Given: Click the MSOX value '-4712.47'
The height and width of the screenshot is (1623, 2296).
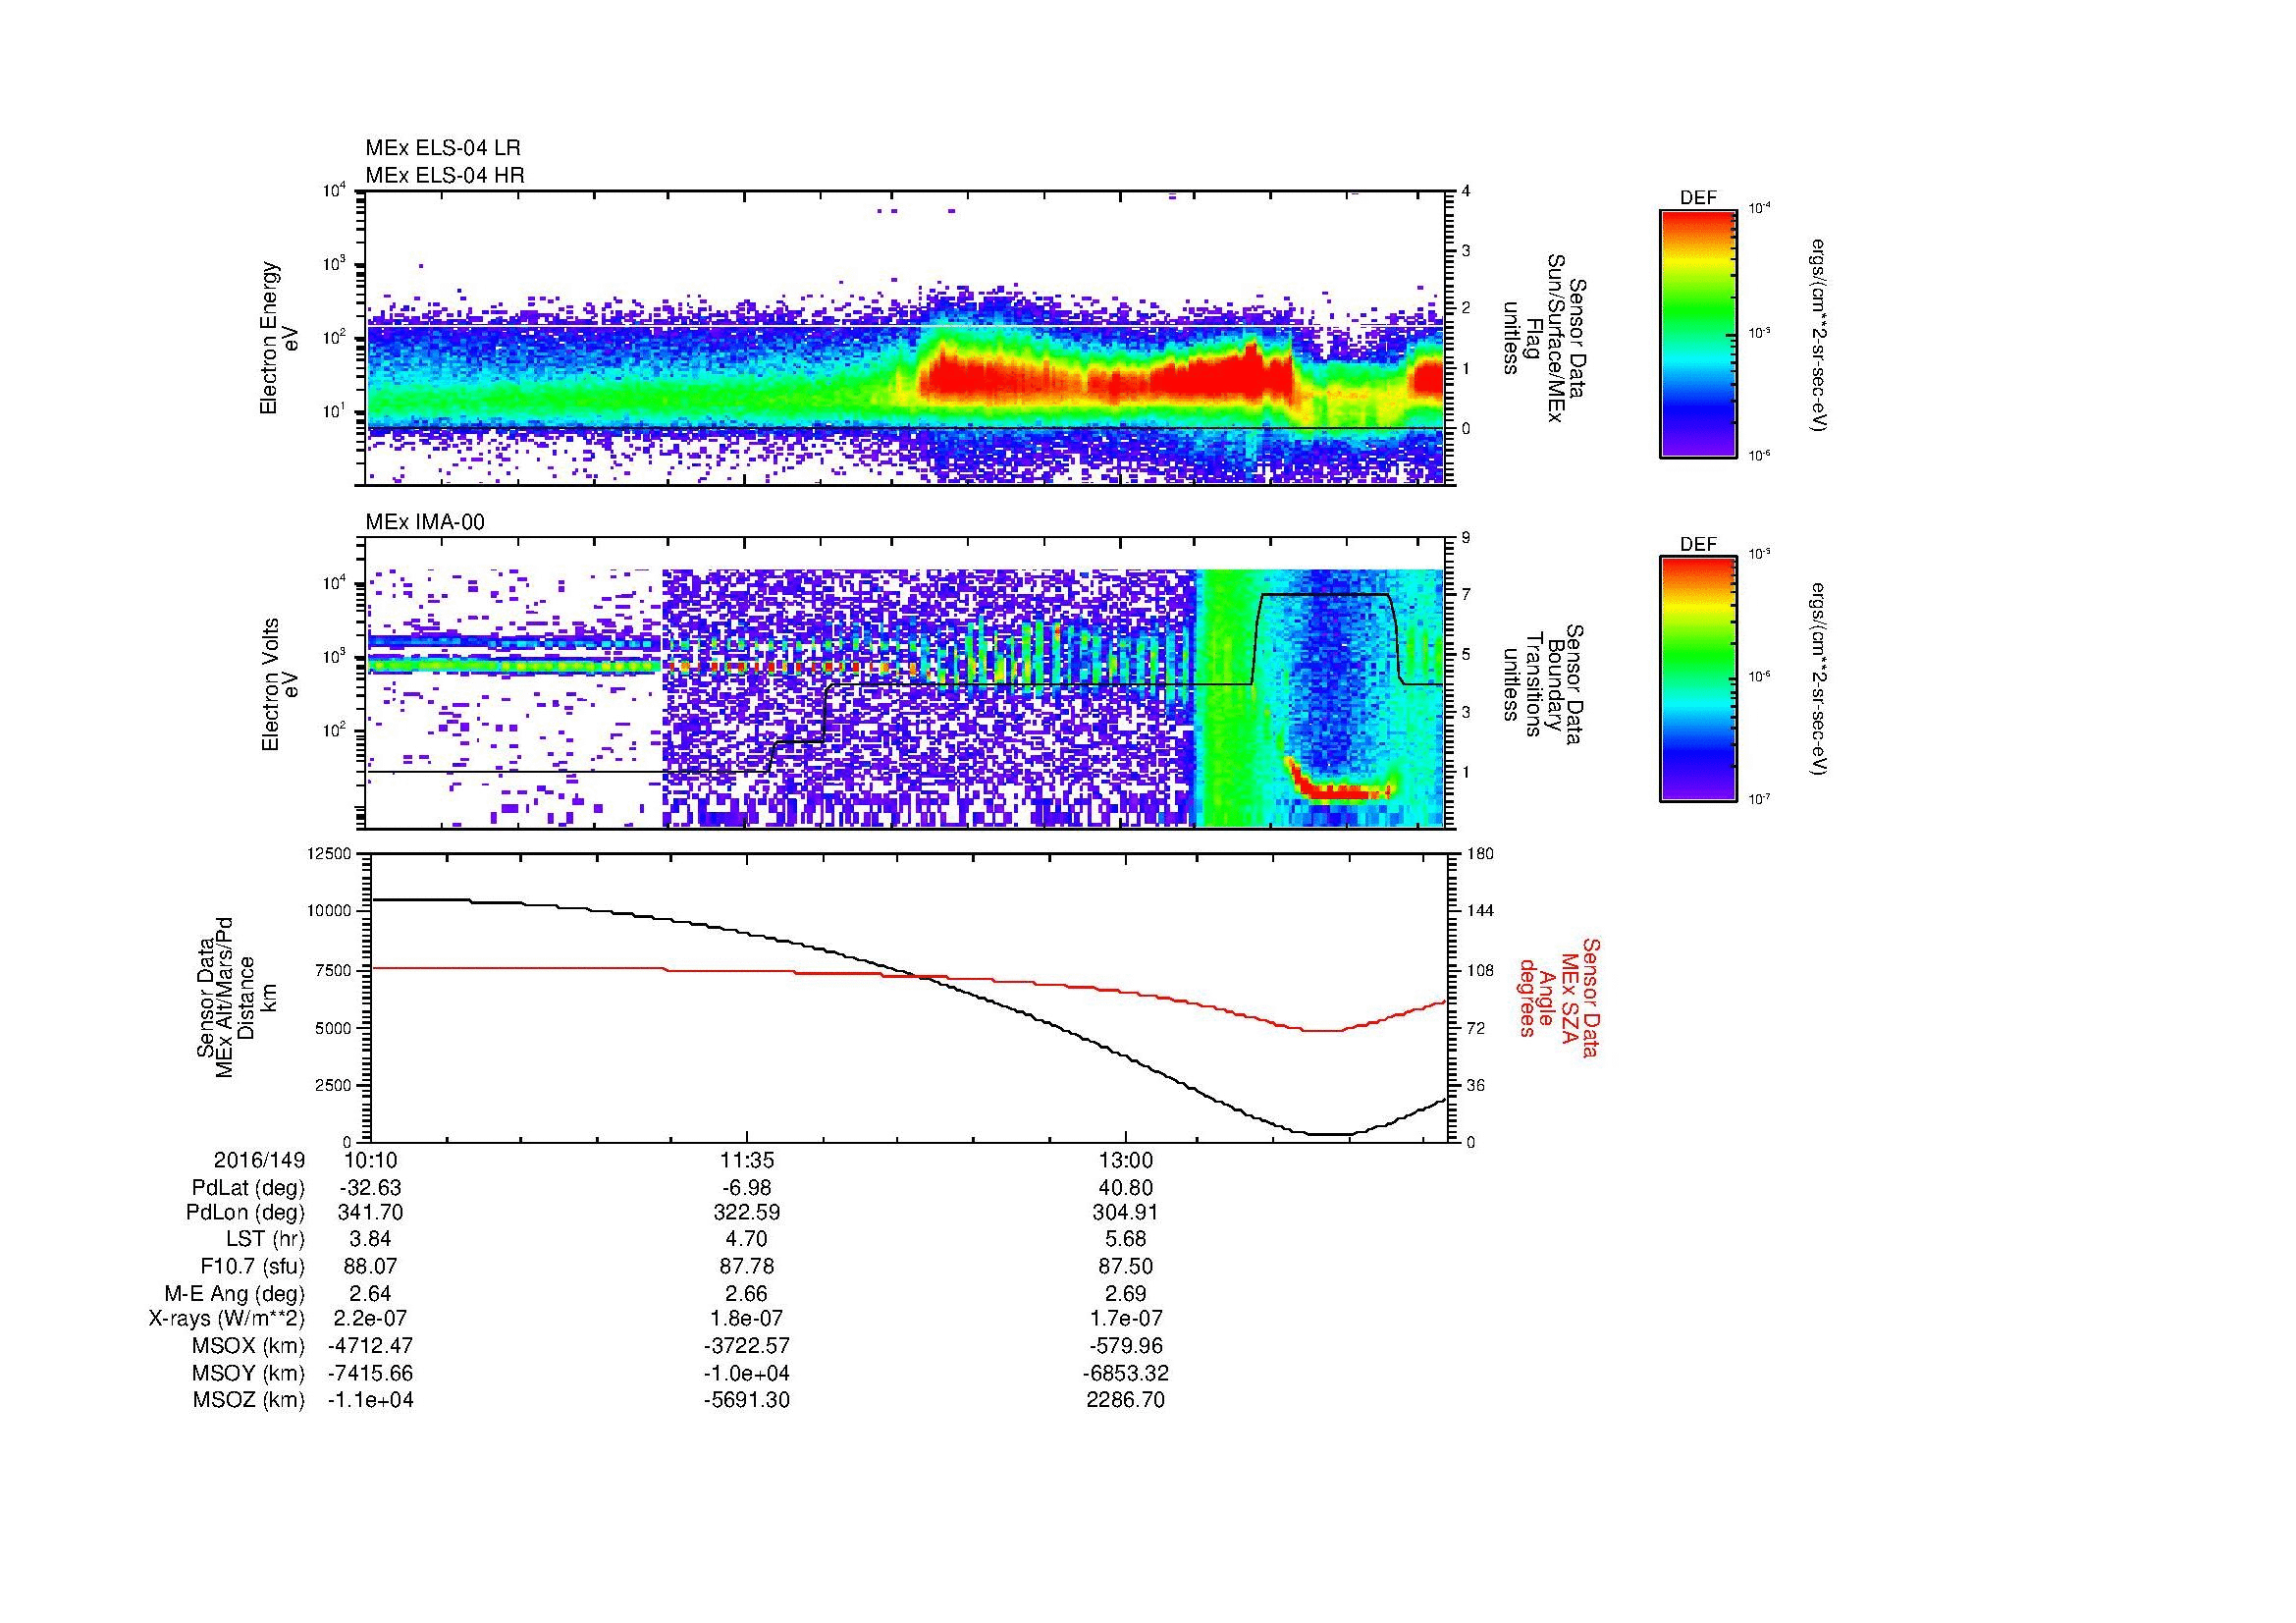Looking at the screenshot, I should point(371,1347).
